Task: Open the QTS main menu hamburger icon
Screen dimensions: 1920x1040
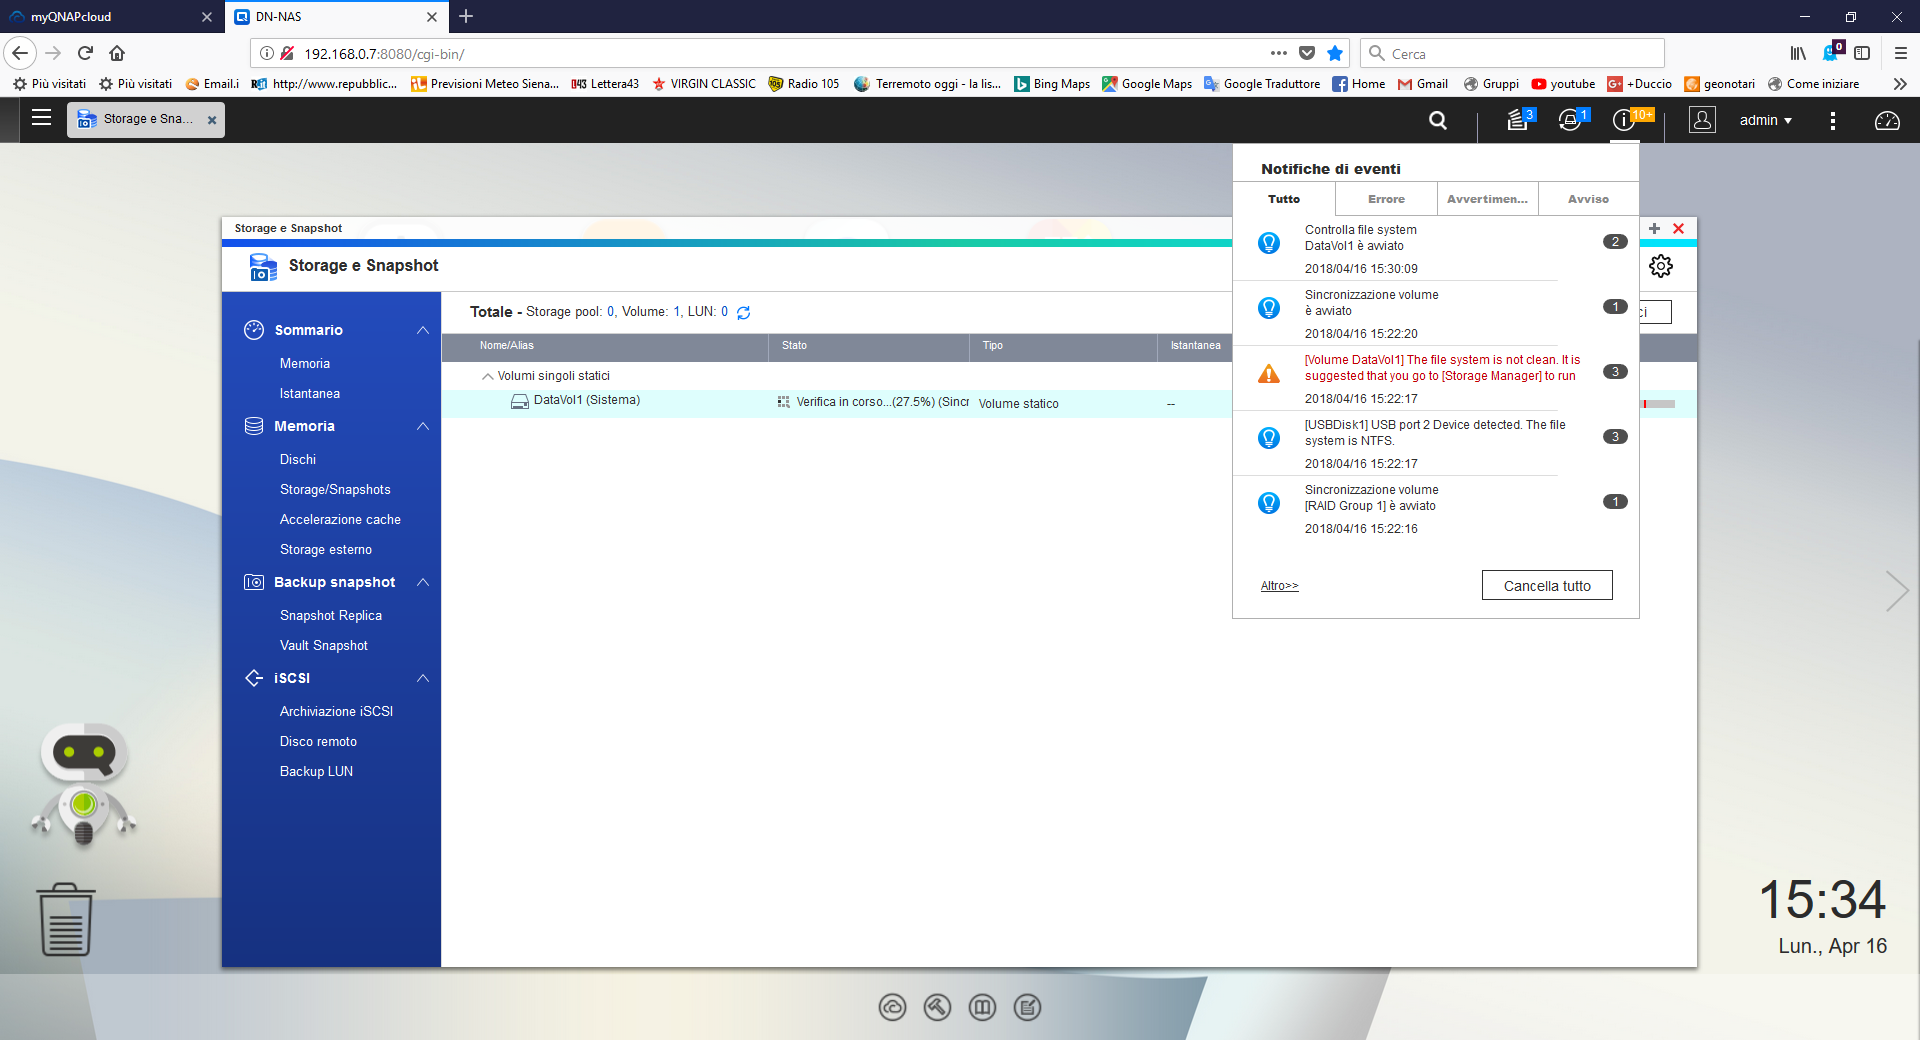Action: click(x=41, y=118)
